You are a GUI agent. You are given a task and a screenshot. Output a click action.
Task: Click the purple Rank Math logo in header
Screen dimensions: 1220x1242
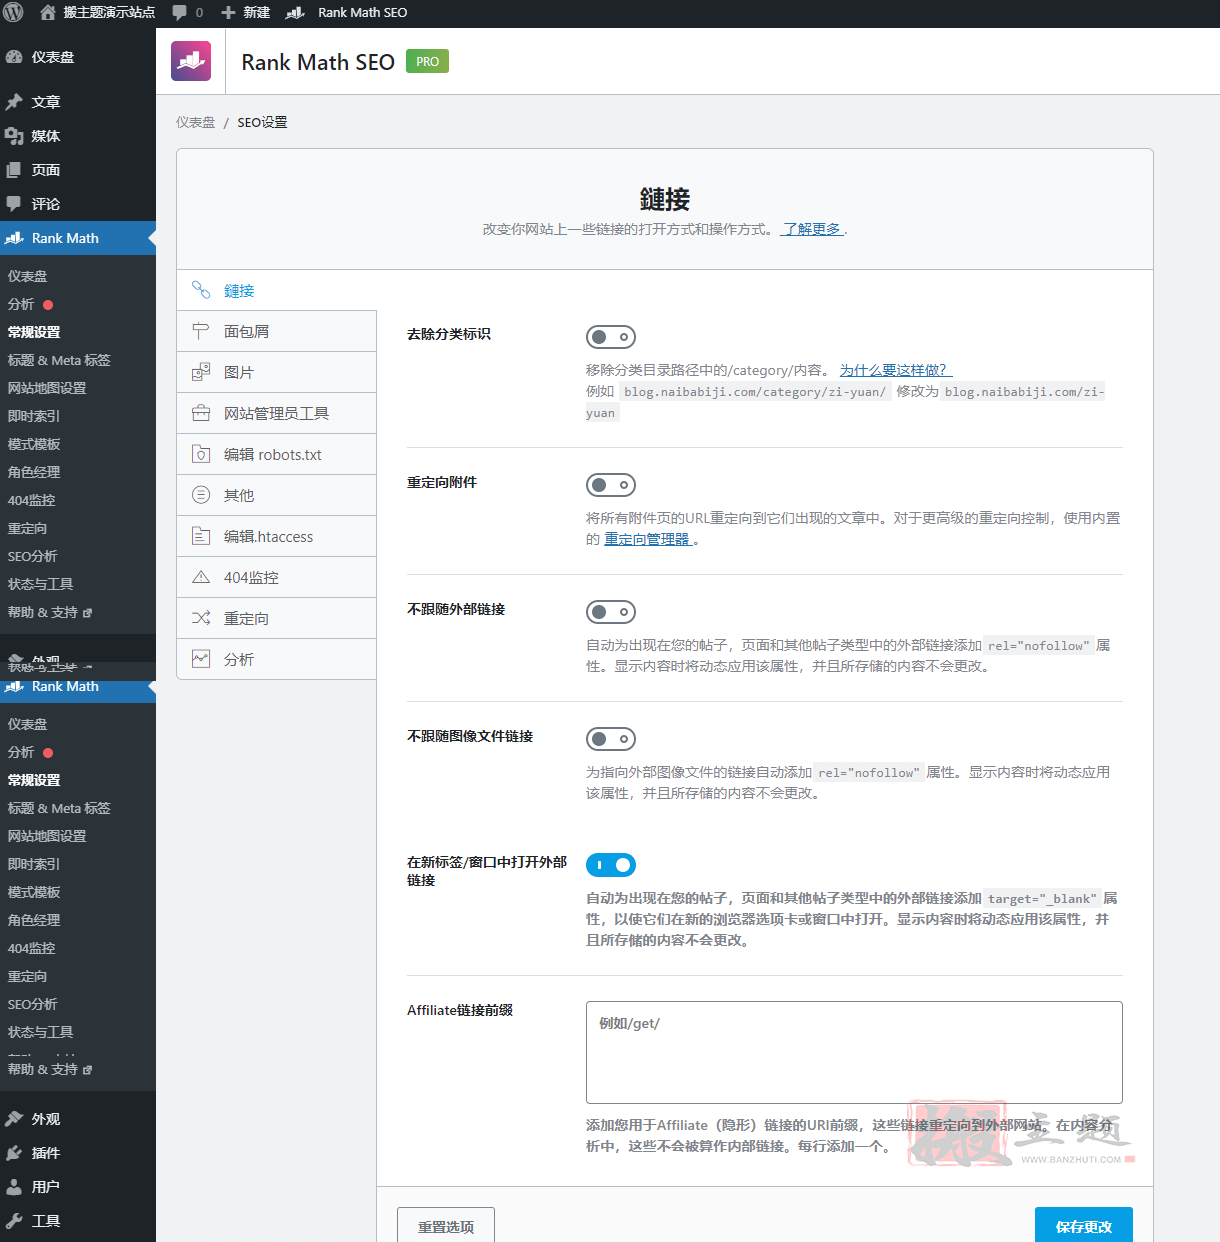pos(191,61)
